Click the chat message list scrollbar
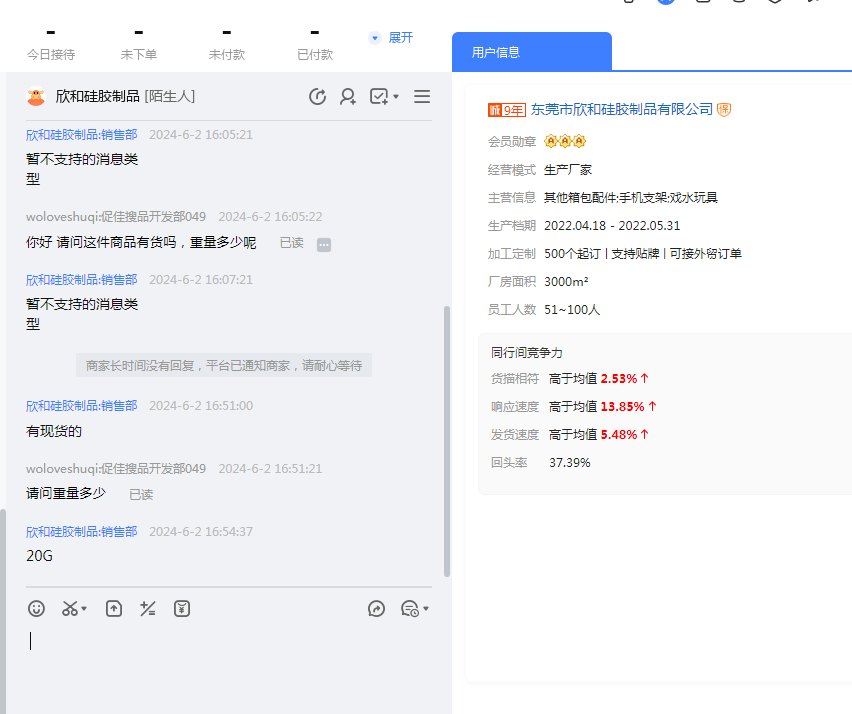This screenshot has height=714, width=852. (x=446, y=440)
